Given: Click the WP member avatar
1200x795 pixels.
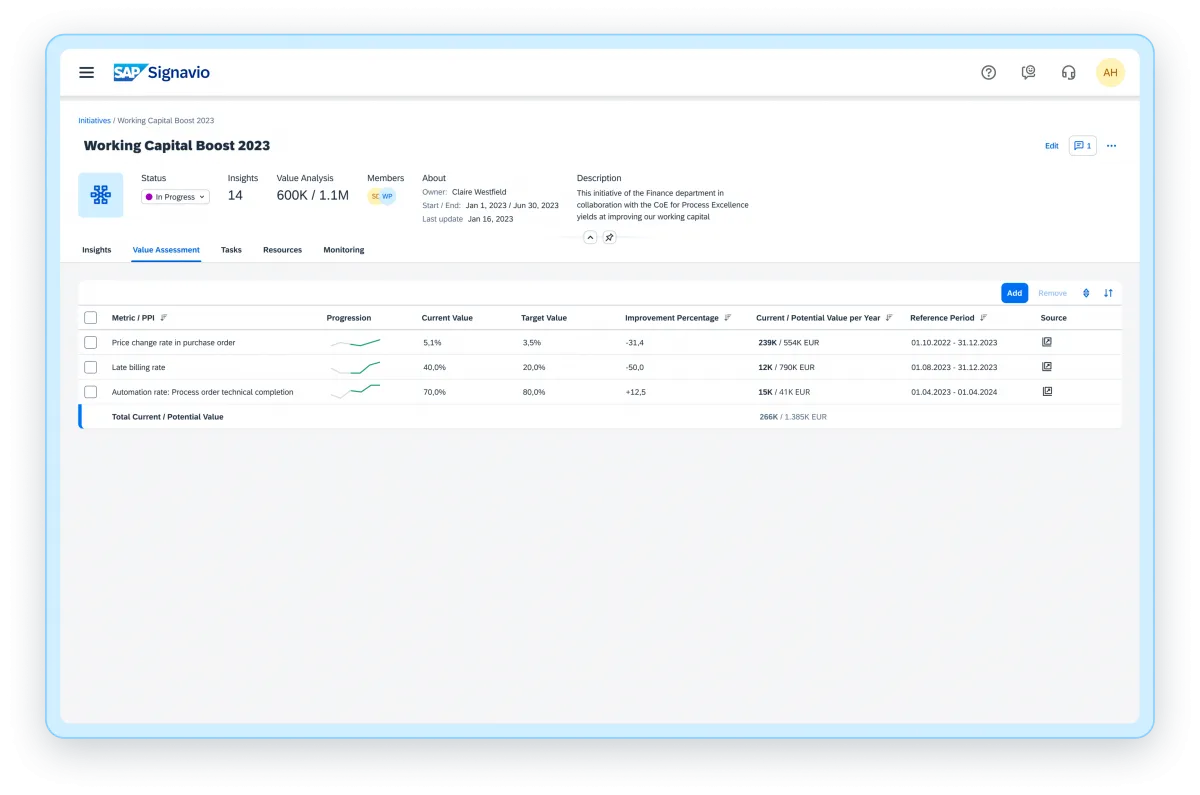Looking at the screenshot, I should (388, 196).
